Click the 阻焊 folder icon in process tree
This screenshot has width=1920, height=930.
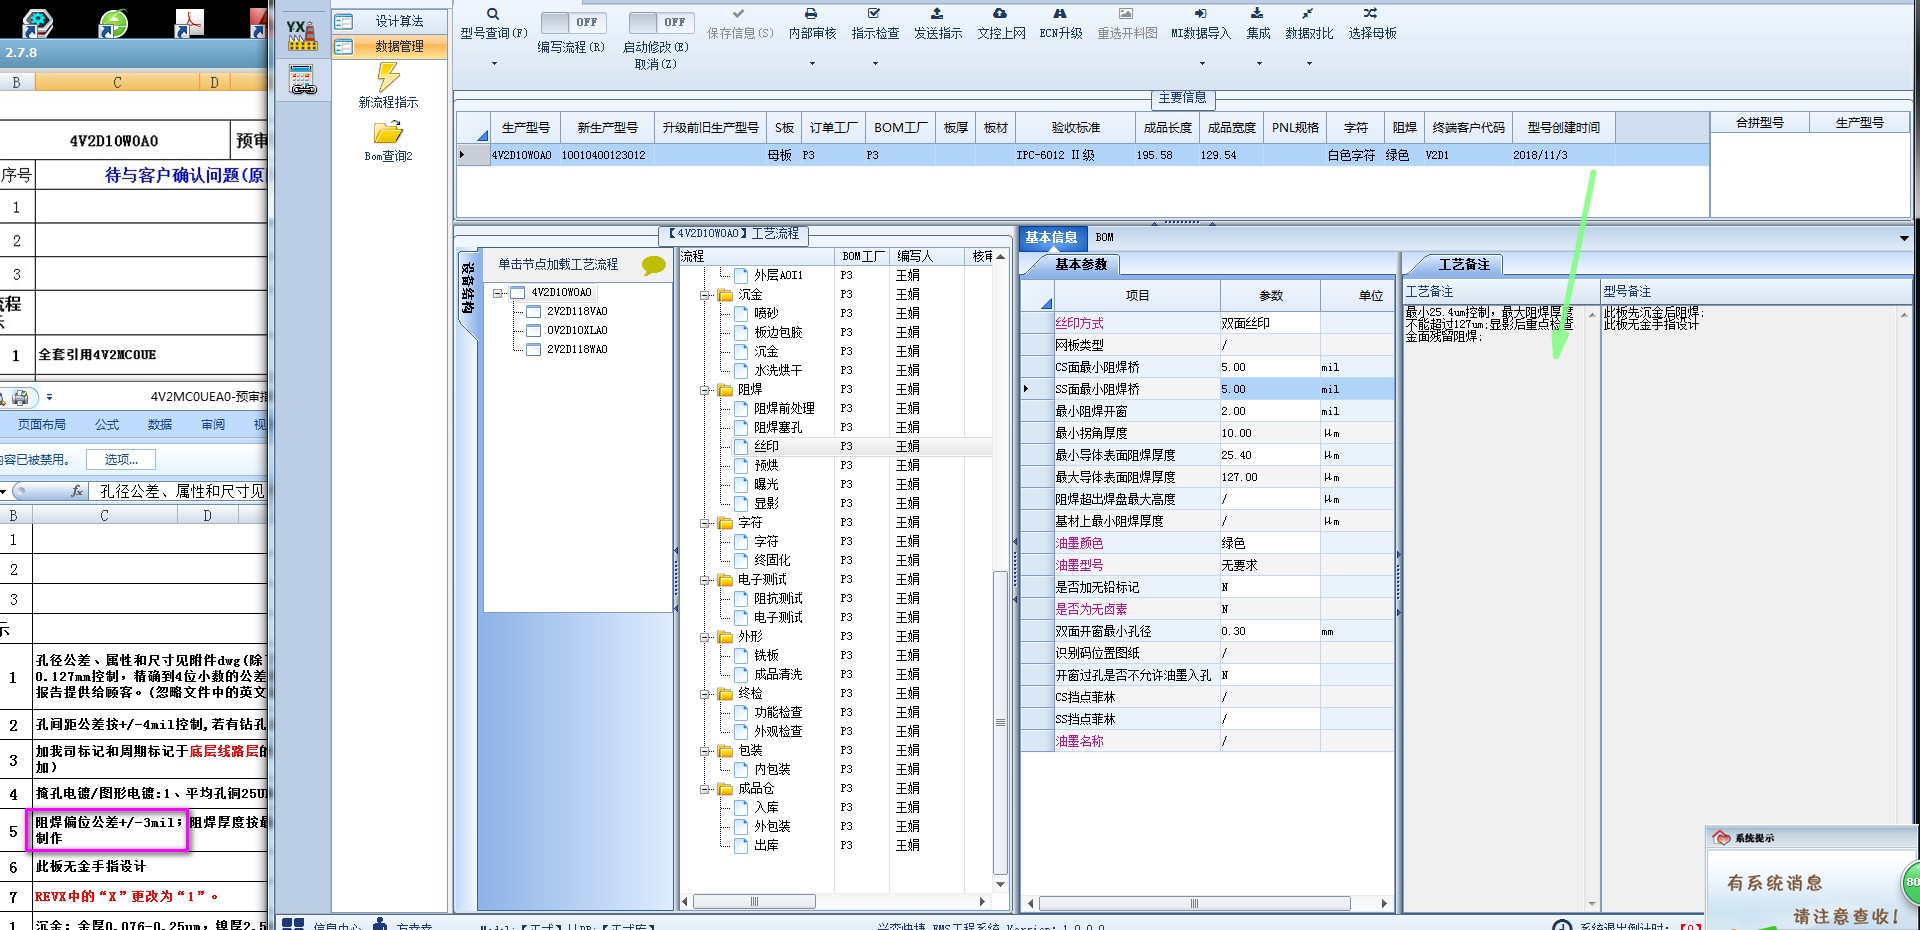point(725,390)
